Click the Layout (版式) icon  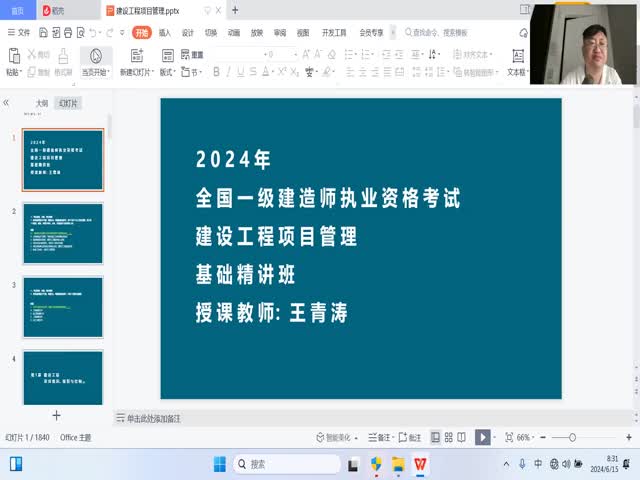(168, 56)
